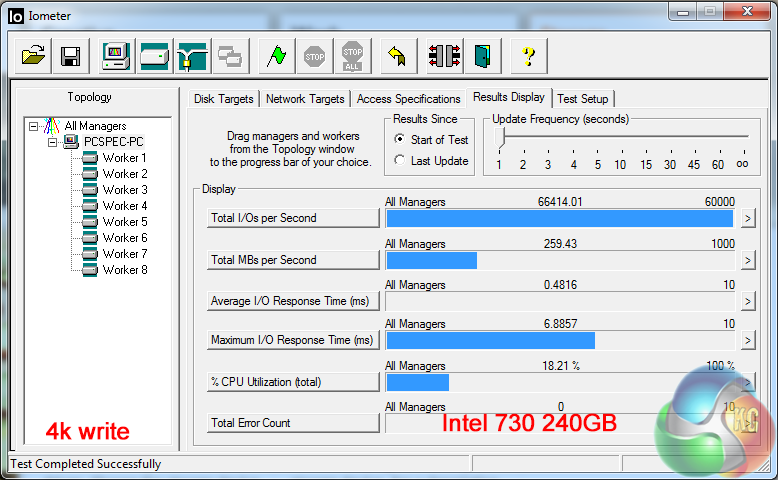Viewport: 778px width, 480px height.
Task: Click Test Completed Successfully status text
Action: 85,464
